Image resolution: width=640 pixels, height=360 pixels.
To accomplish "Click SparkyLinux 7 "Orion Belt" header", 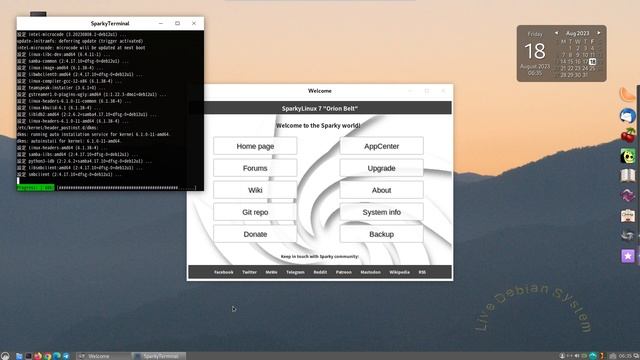I will 320,108.
